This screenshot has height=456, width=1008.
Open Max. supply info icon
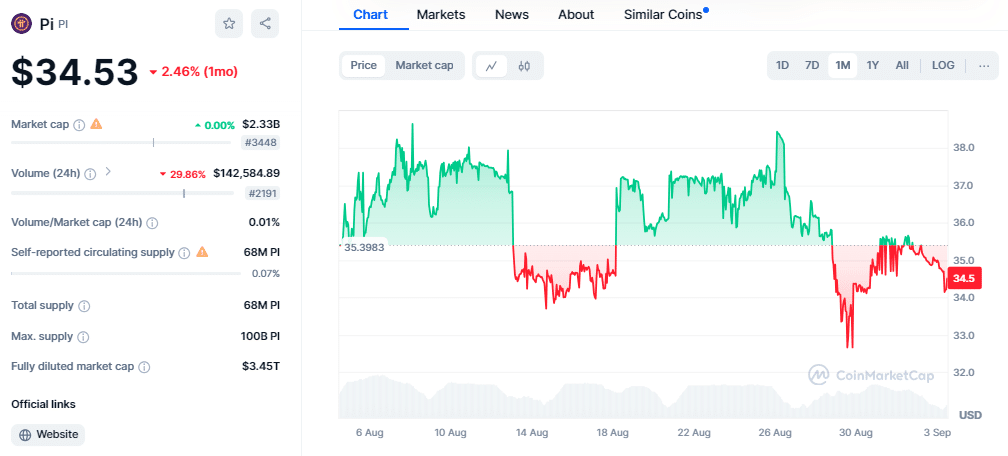[84, 337]
